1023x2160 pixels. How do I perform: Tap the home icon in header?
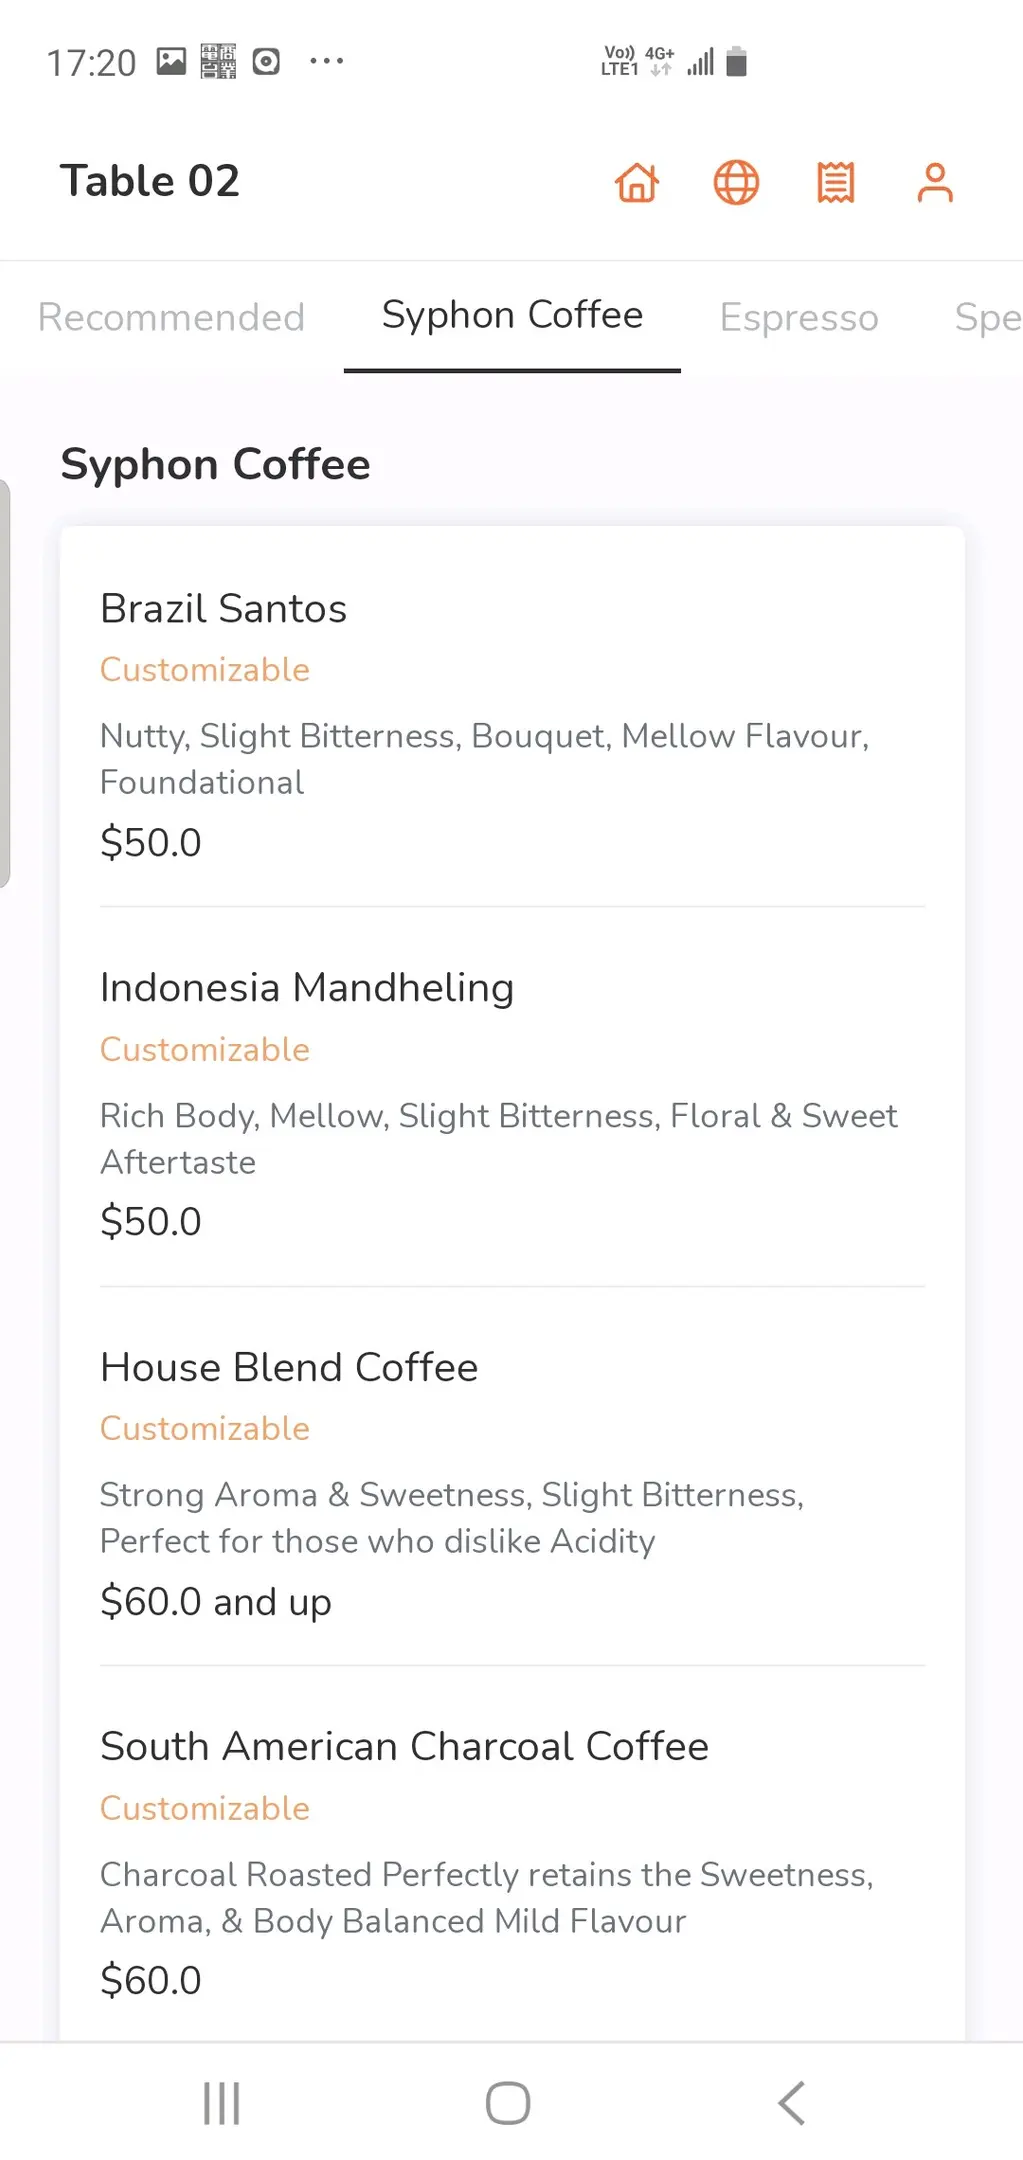[x=637, y=183]
